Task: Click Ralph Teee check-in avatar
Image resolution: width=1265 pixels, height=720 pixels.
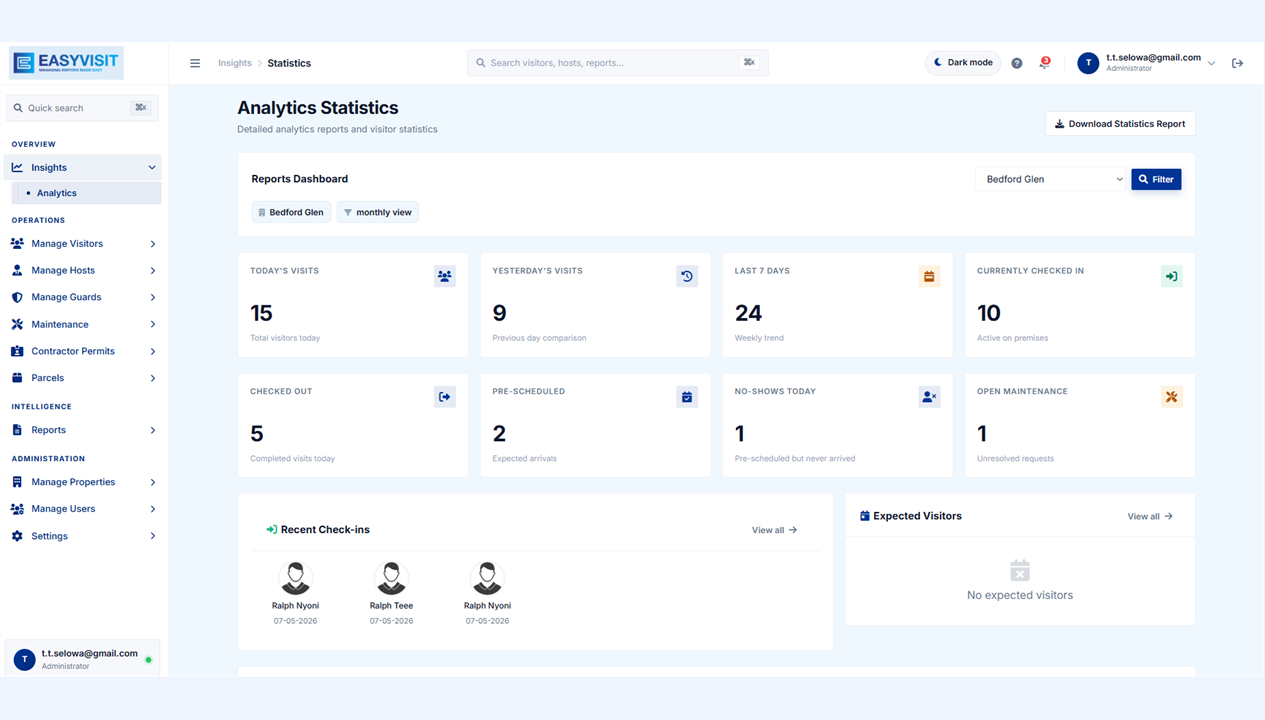Action: click(x=391, y=578)
